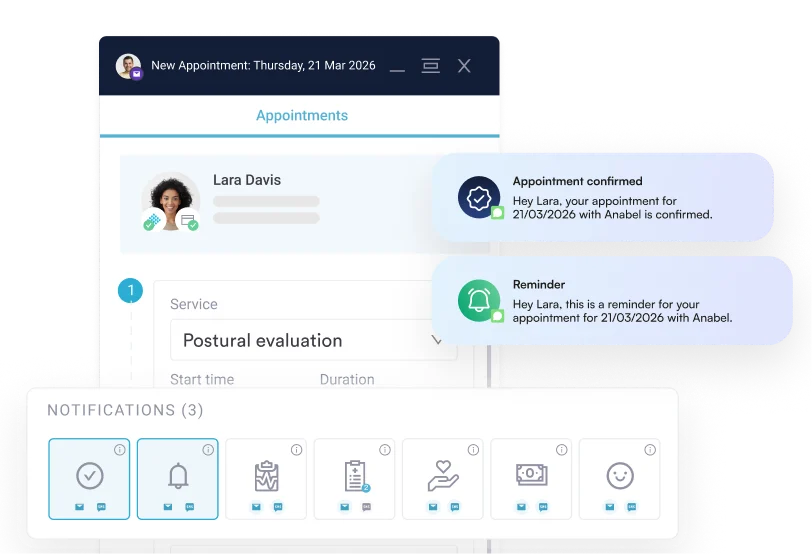
Task: Open info for the bell reminder tile
Action: [x=208, y=450]
